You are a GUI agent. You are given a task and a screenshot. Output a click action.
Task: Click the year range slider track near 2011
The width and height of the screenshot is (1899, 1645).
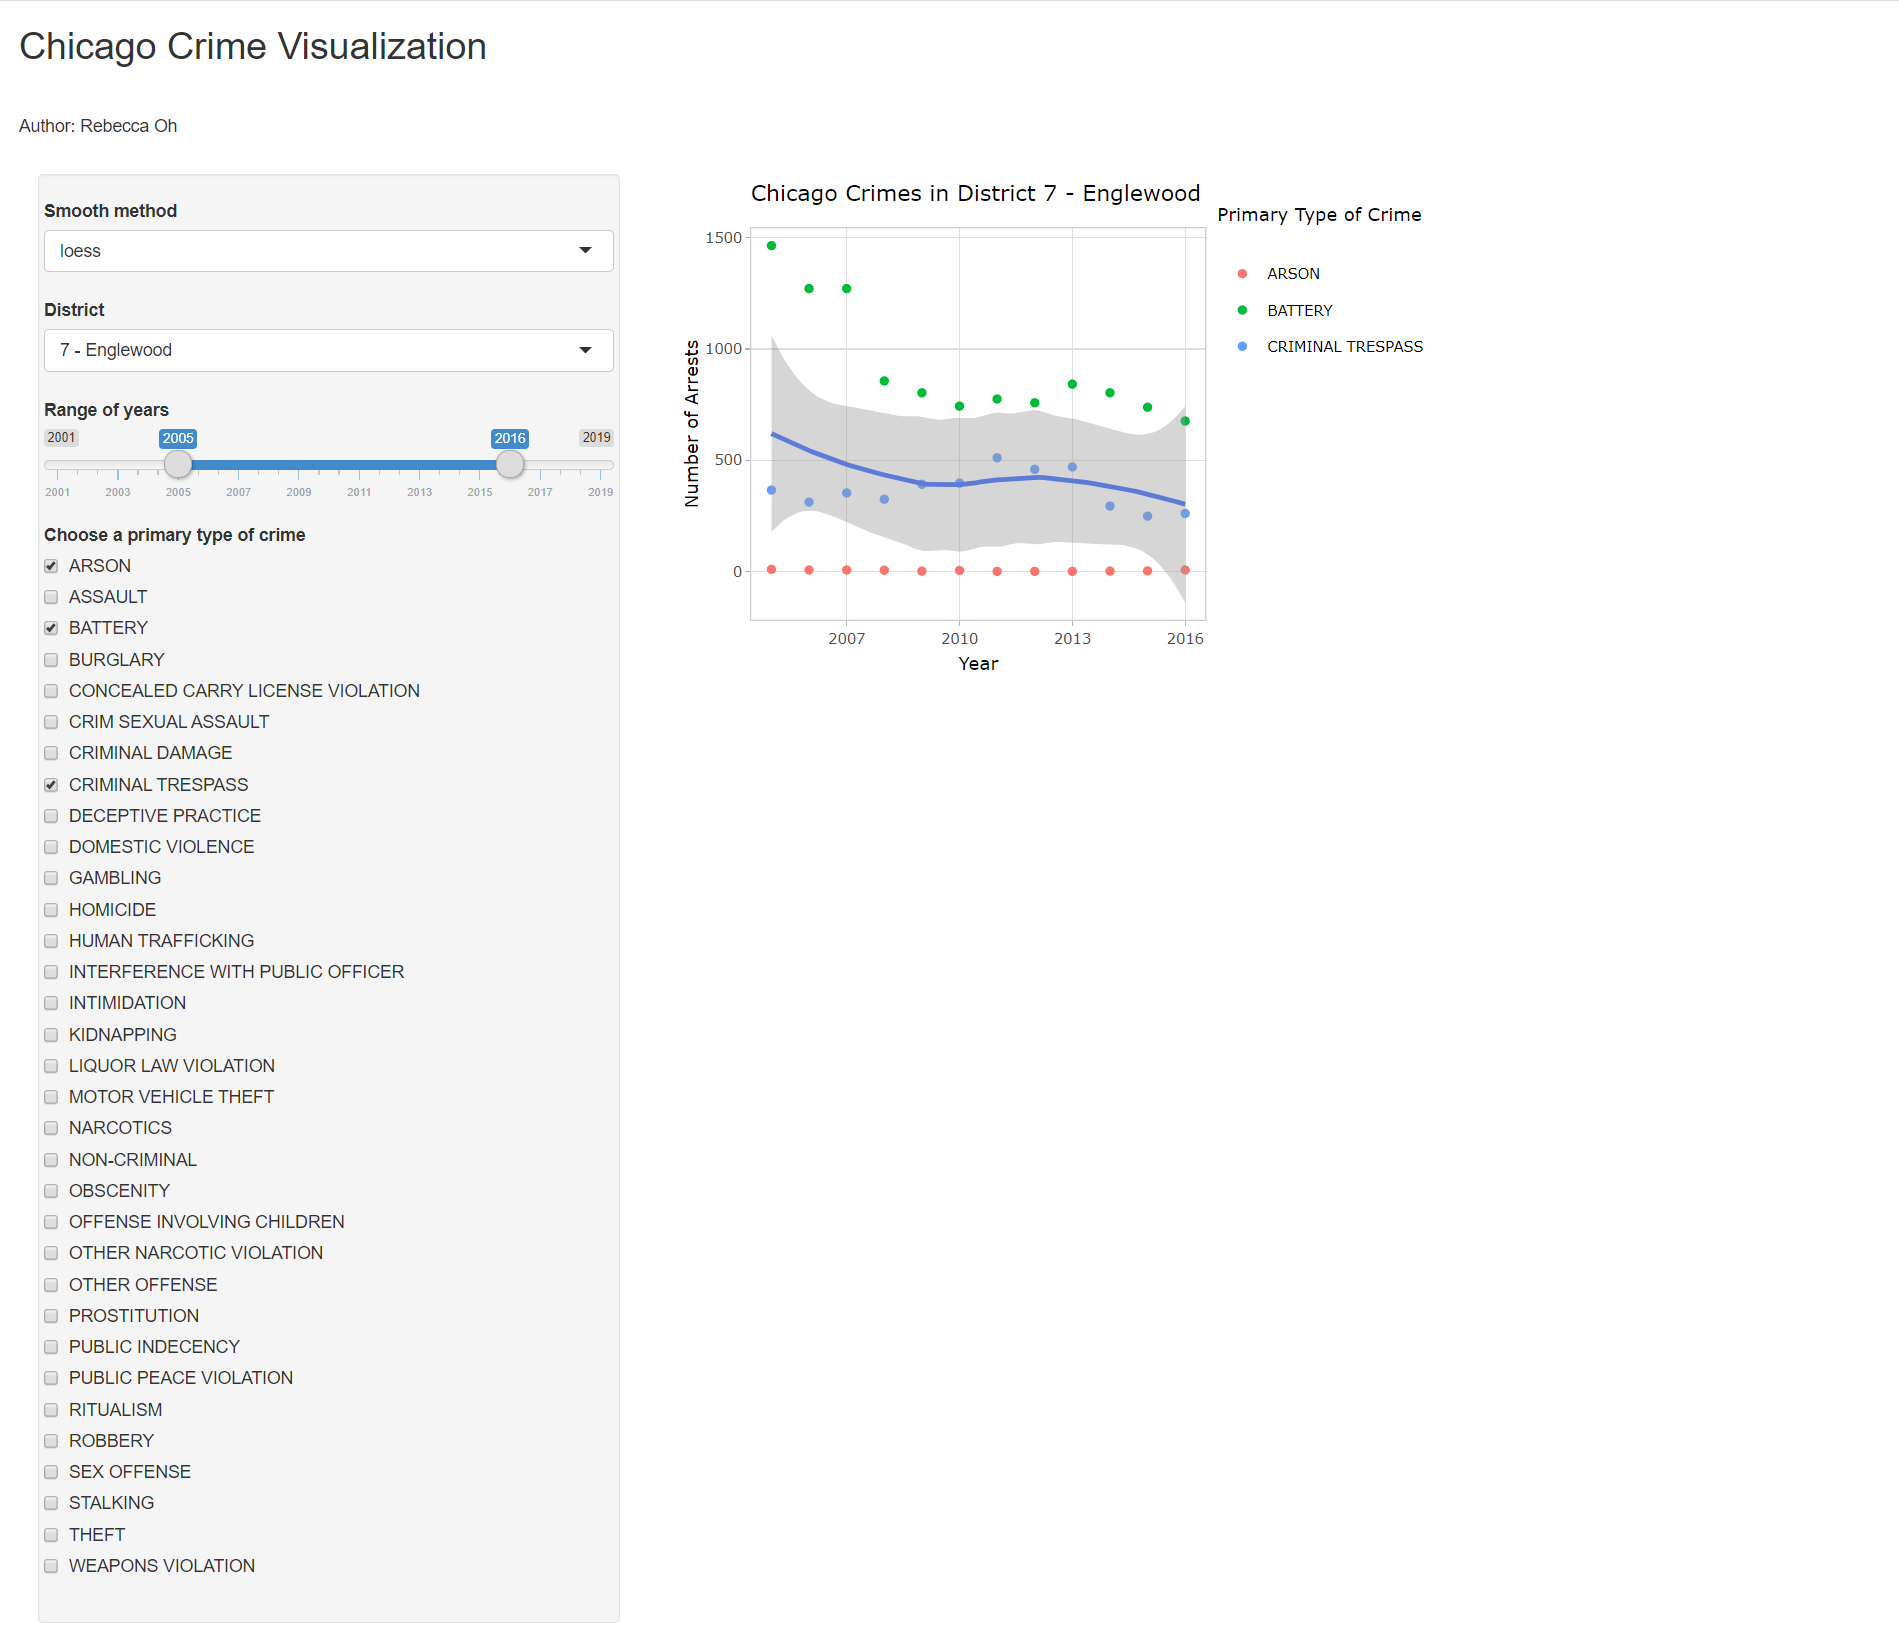click(359, 465)
